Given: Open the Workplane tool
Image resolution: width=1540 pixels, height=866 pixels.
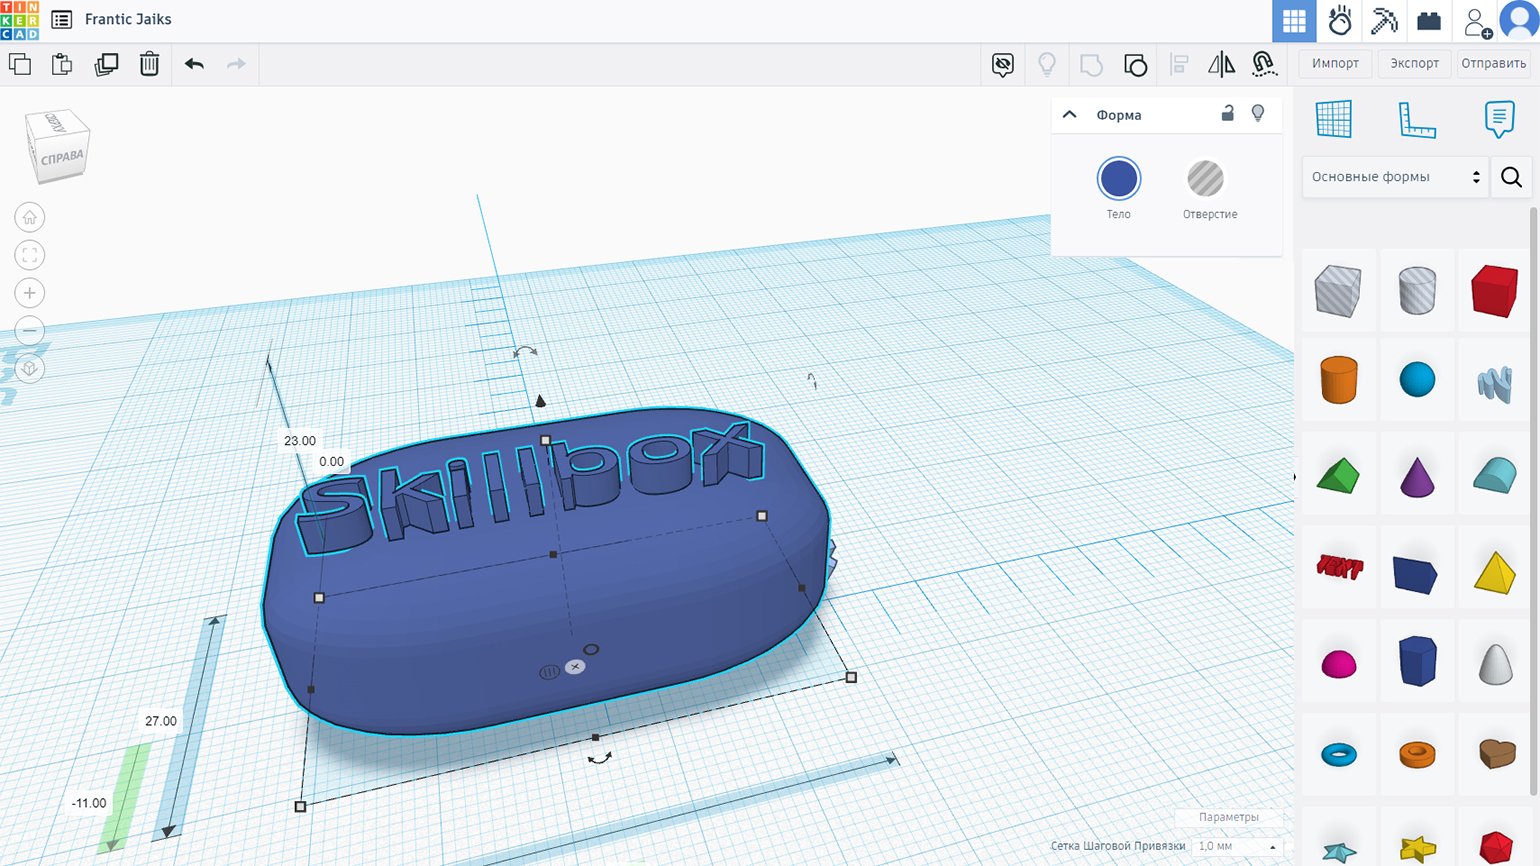Looking at the screenshot, I should tap(1333, 120).
